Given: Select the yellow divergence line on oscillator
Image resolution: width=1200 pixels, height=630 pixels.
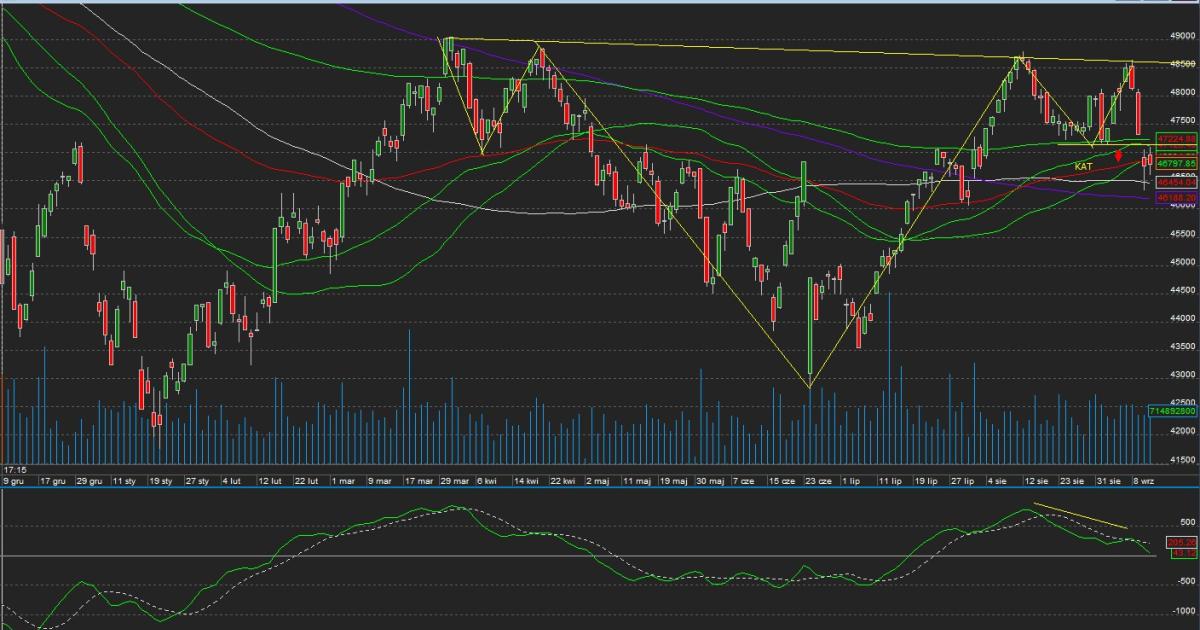Looking at the screenshot, I should click(1080, 514).
